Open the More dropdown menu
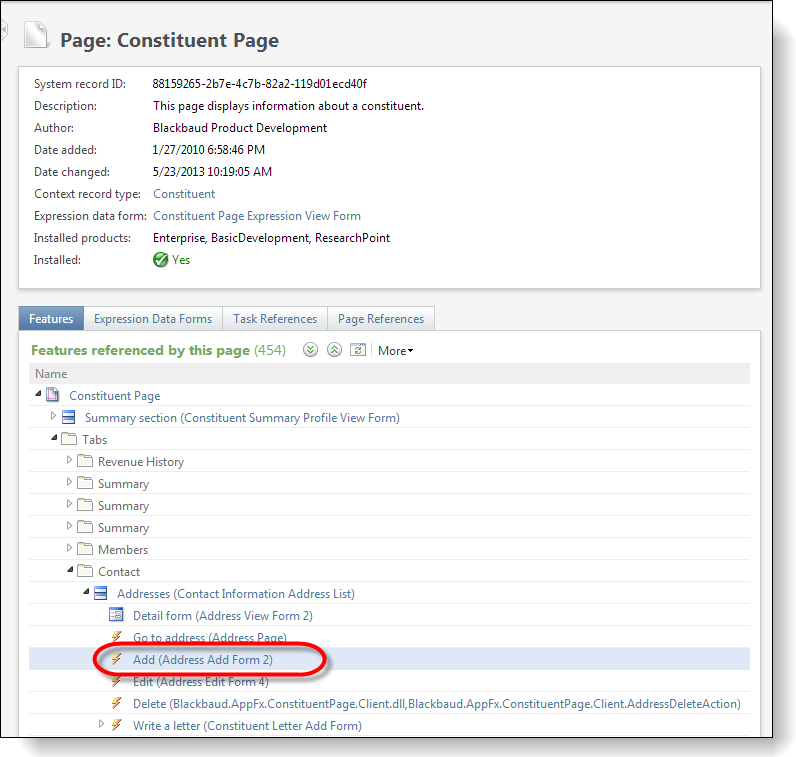Image resolution: width=796 pixels, height=757 pixels. (x=395, y=351)
